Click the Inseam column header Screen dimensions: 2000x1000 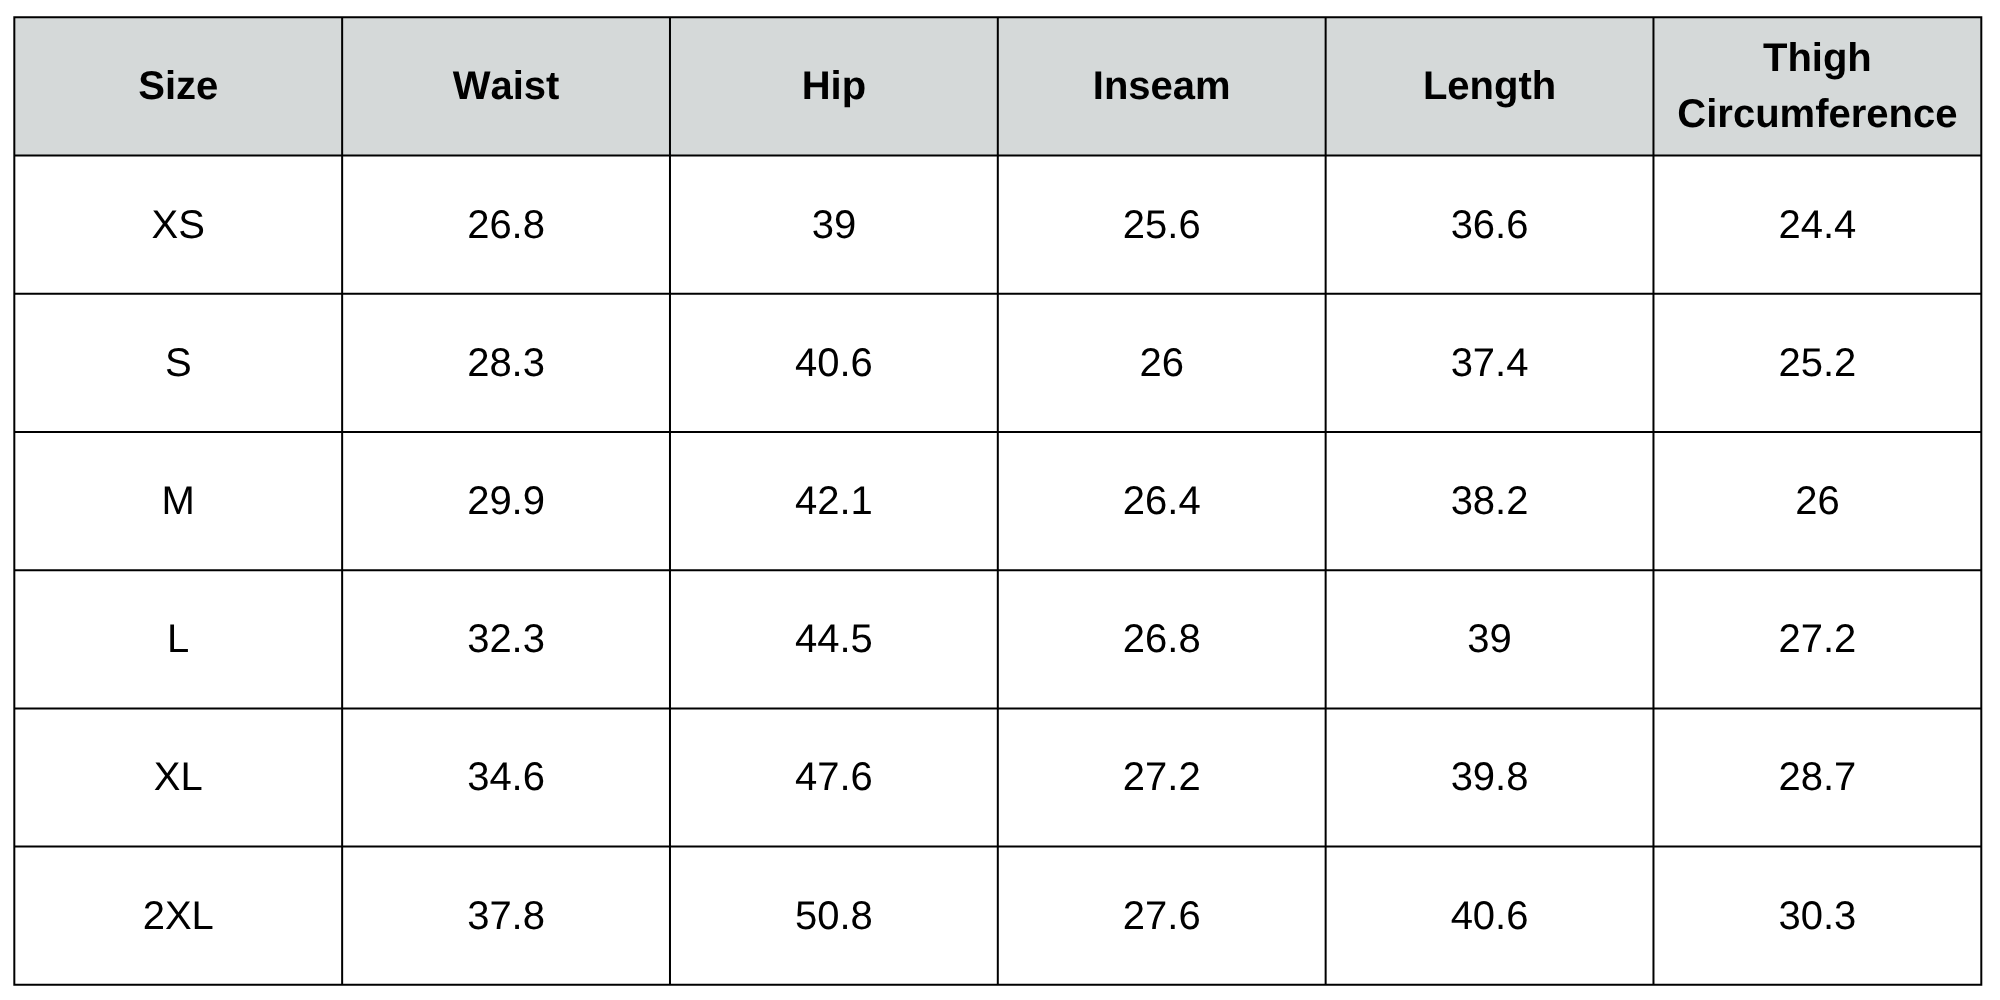tap(1161, 86)
